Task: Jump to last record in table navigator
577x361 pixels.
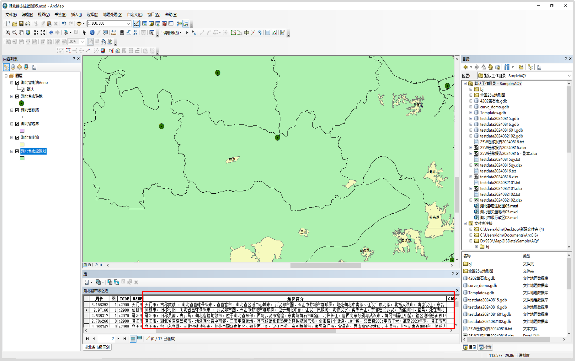Action: click(x=125, y=339)
